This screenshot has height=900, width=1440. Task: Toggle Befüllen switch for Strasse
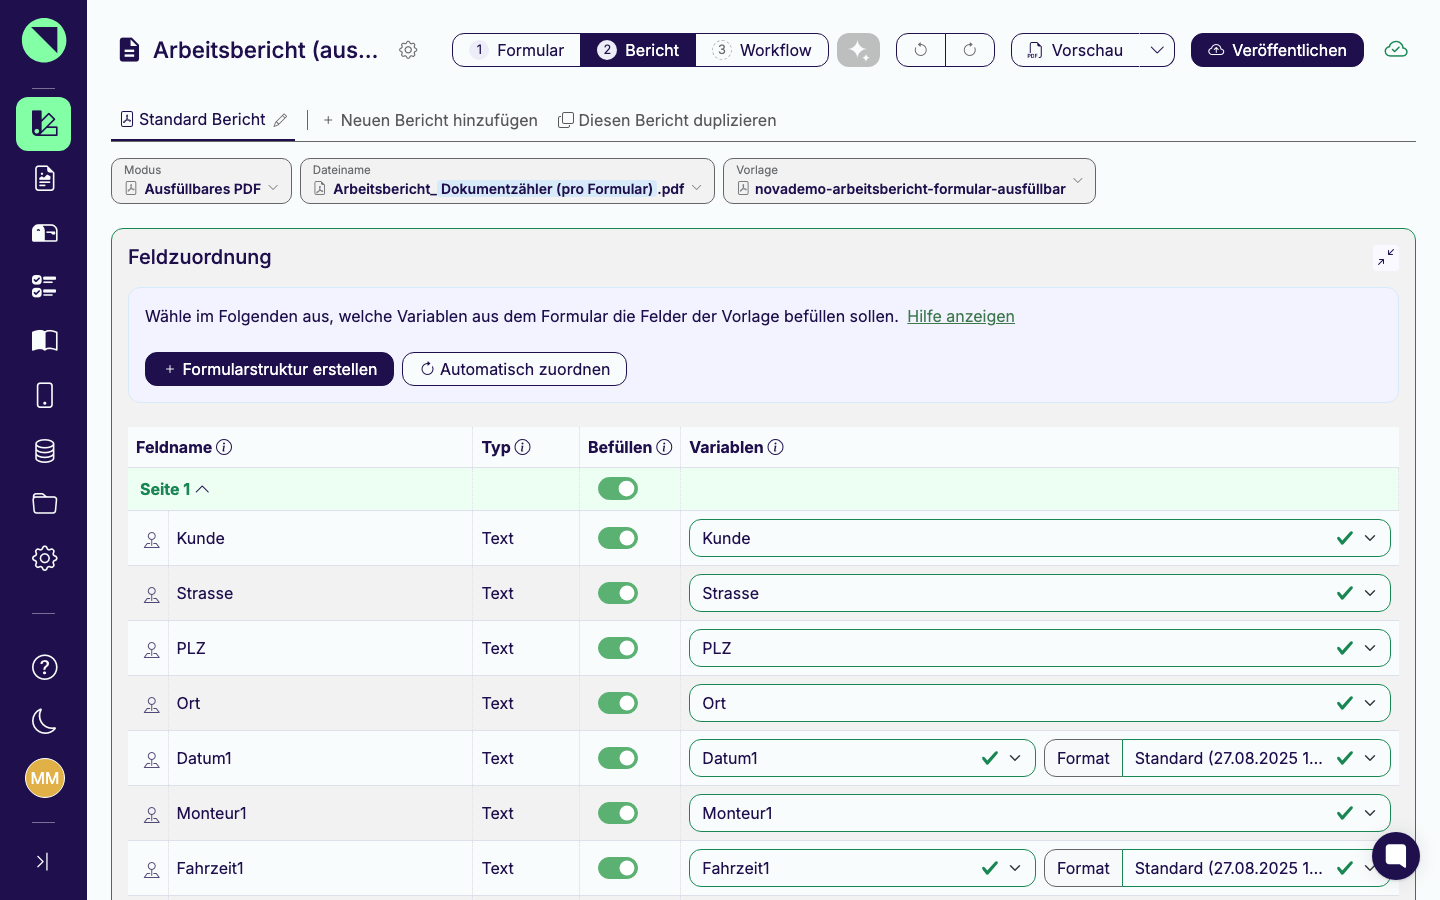(x=618, y=593)
